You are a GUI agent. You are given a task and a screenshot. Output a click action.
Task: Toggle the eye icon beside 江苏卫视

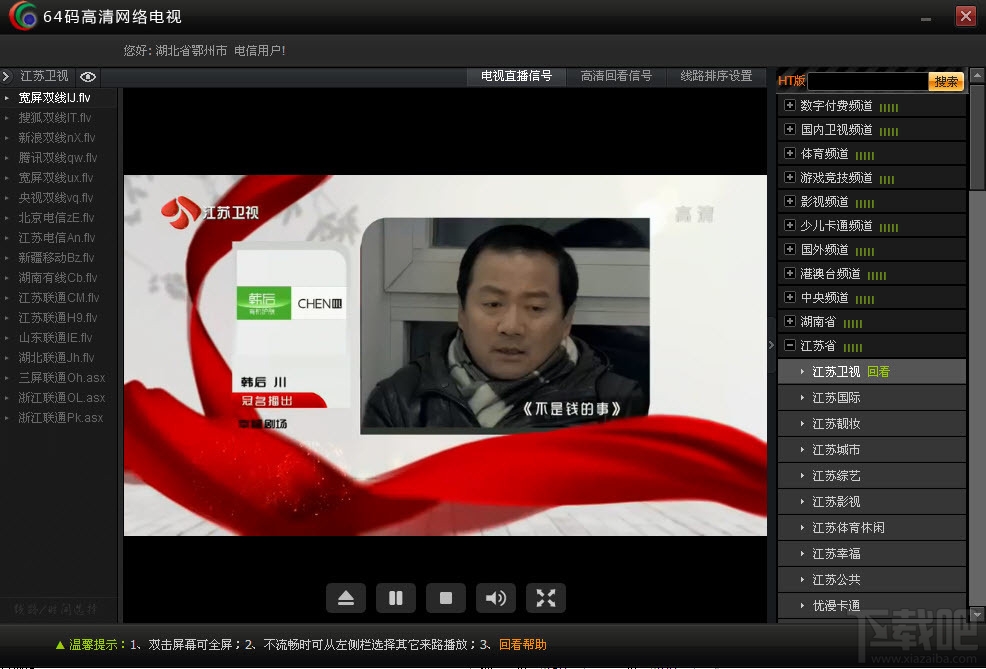pyautogui.click(x=88, y=77)
